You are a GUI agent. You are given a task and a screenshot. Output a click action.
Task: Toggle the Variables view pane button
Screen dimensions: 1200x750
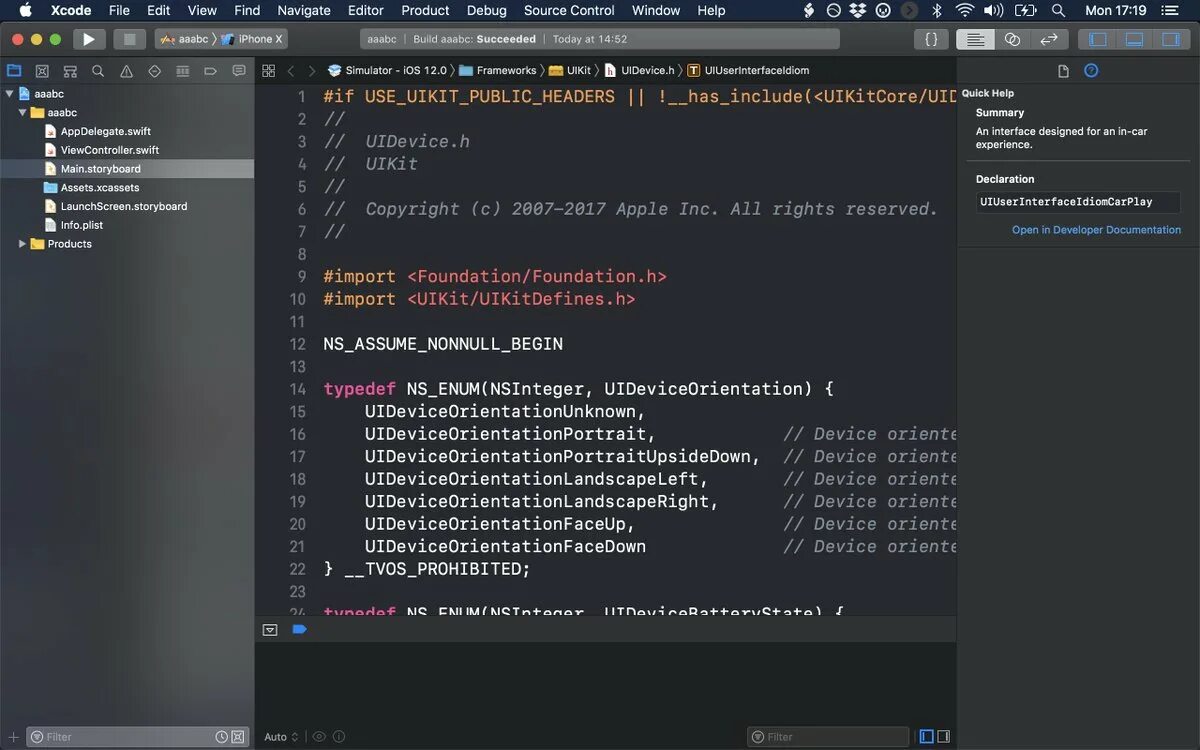click(x=927, y=737)
